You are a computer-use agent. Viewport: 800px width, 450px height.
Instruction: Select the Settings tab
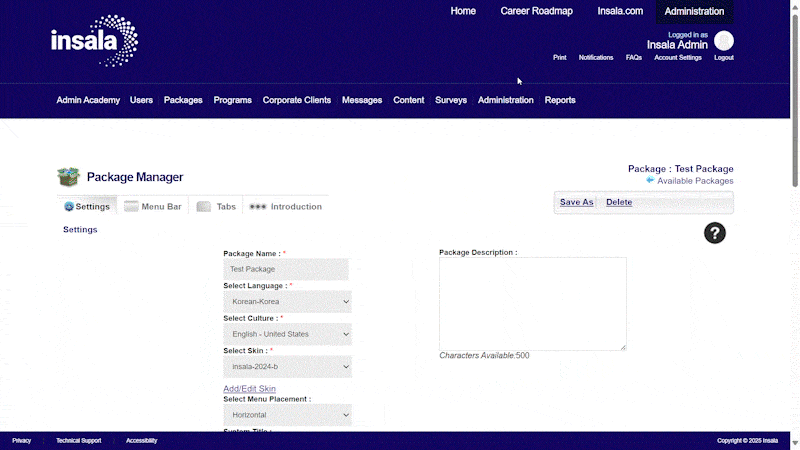click(x=87, y=207)
